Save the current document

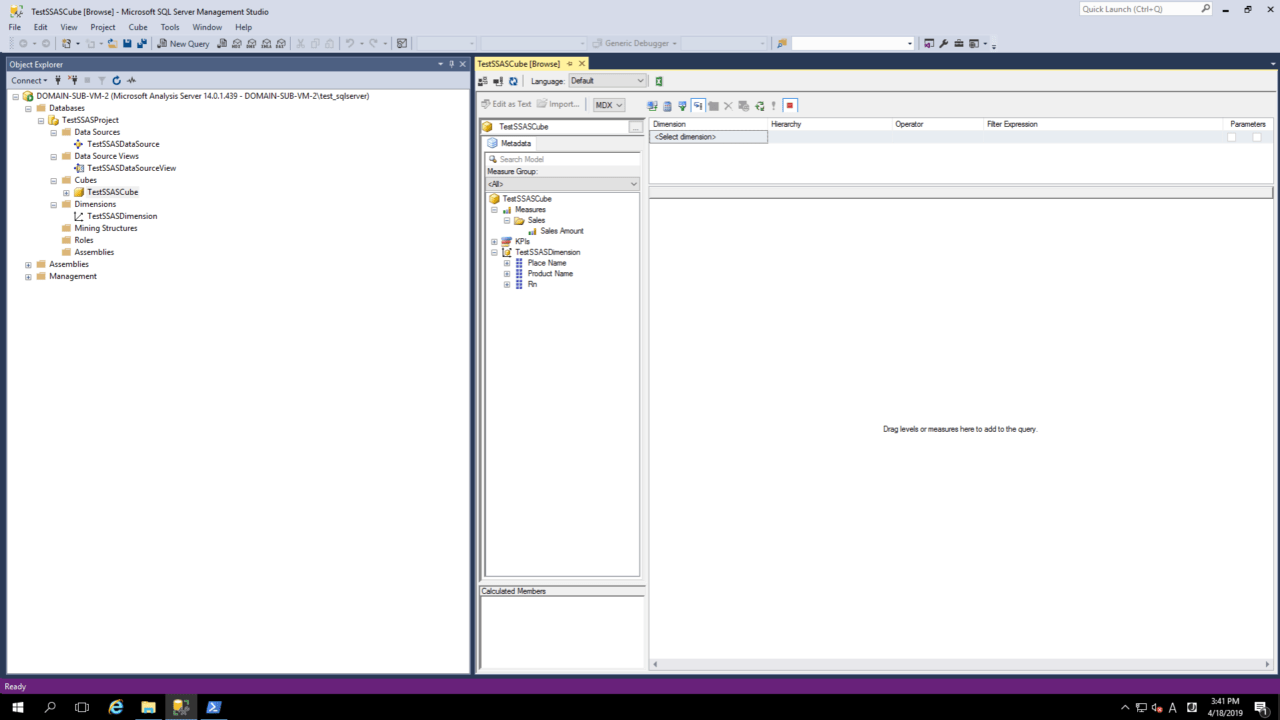(127, 43)
